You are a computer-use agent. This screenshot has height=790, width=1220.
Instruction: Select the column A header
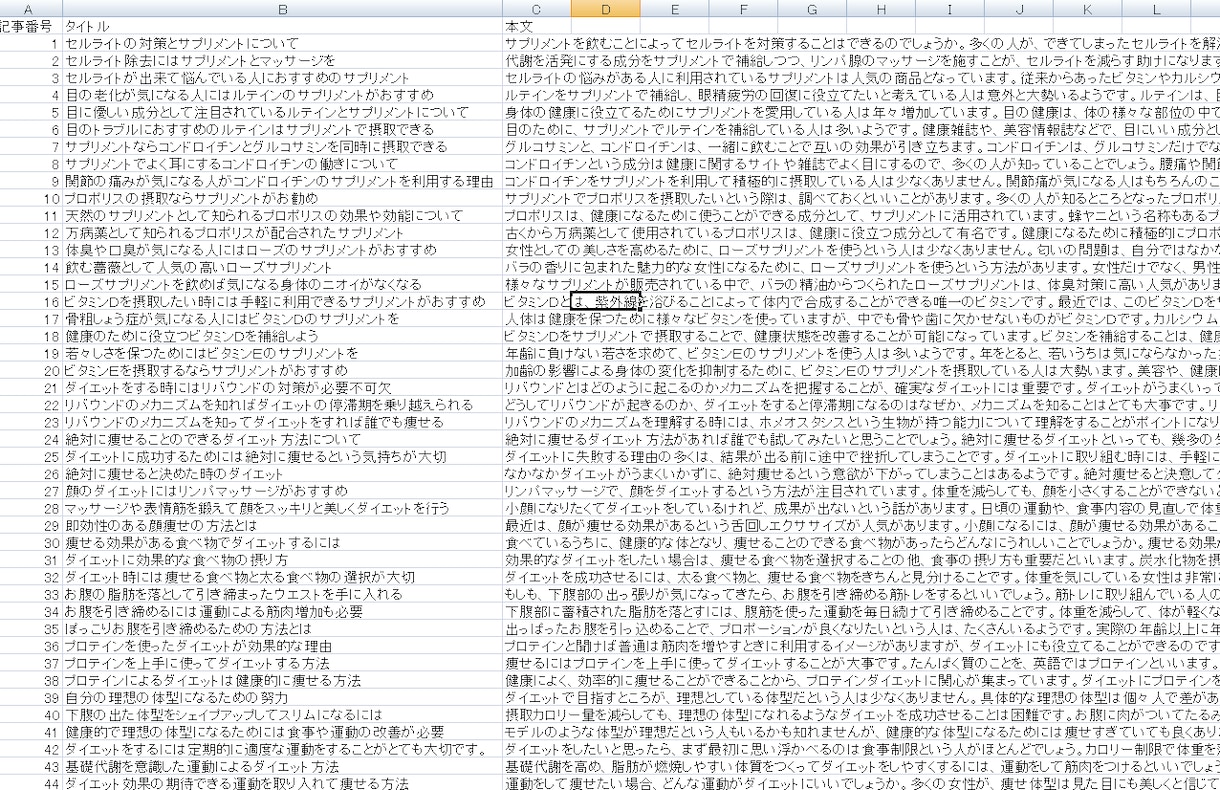pos(30,9)
